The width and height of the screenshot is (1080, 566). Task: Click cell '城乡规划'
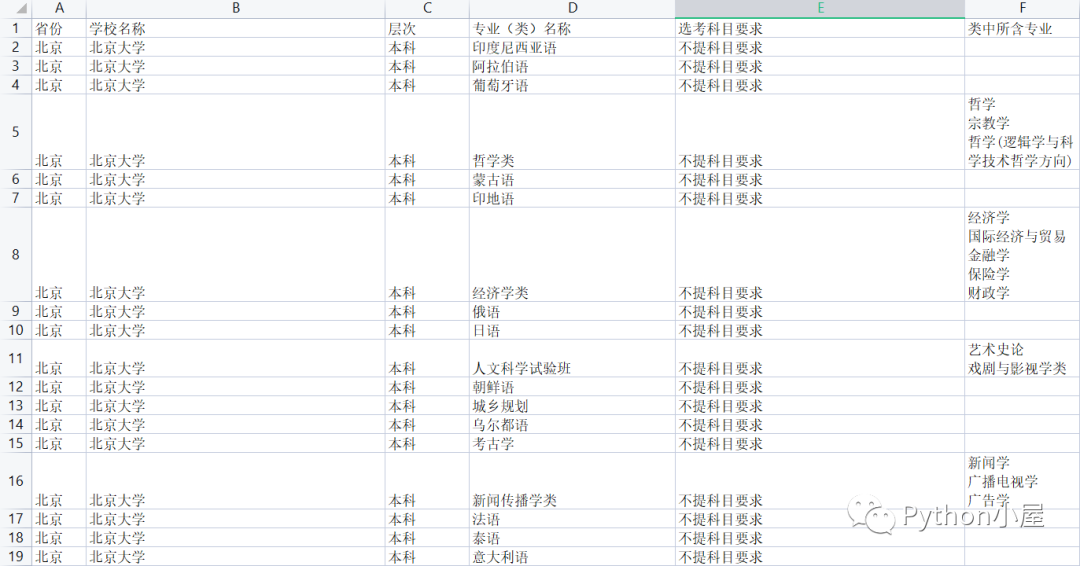pos(572,406)
